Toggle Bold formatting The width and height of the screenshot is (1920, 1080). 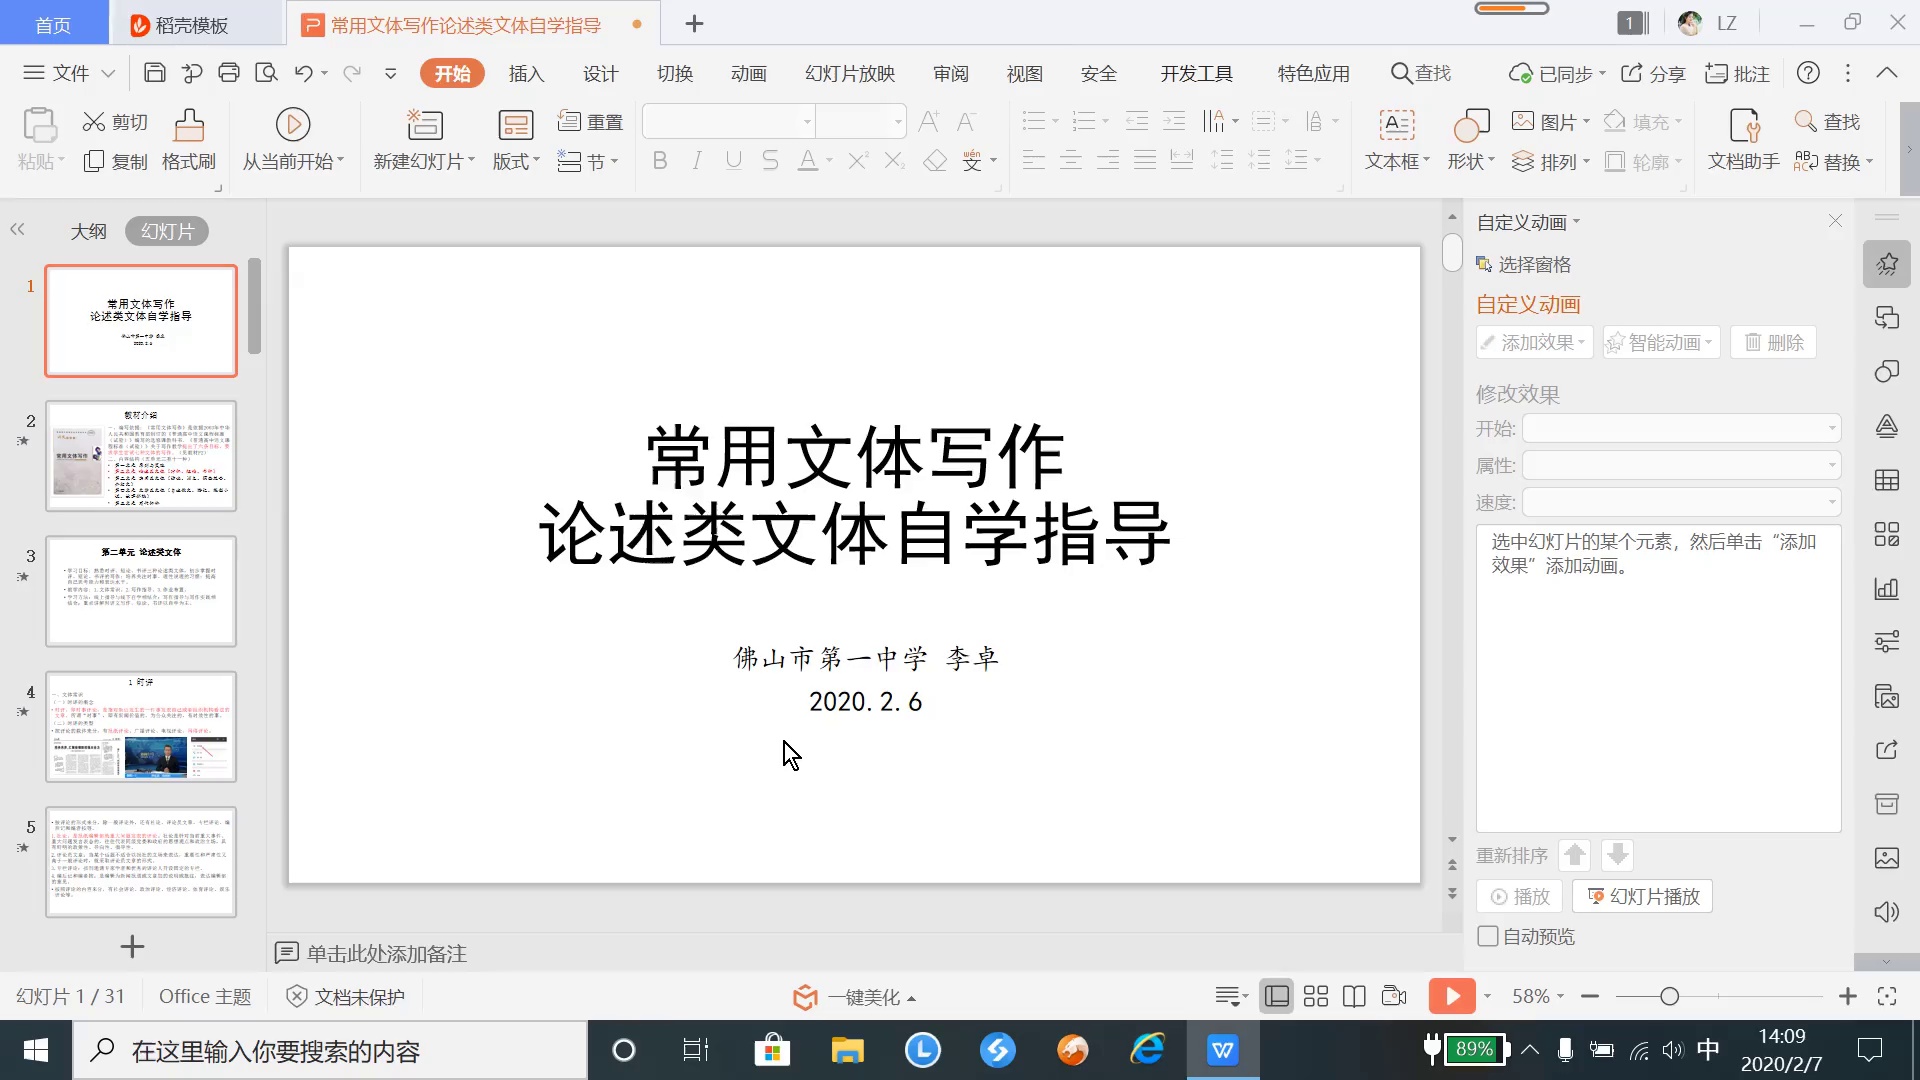tap(660, 160)
